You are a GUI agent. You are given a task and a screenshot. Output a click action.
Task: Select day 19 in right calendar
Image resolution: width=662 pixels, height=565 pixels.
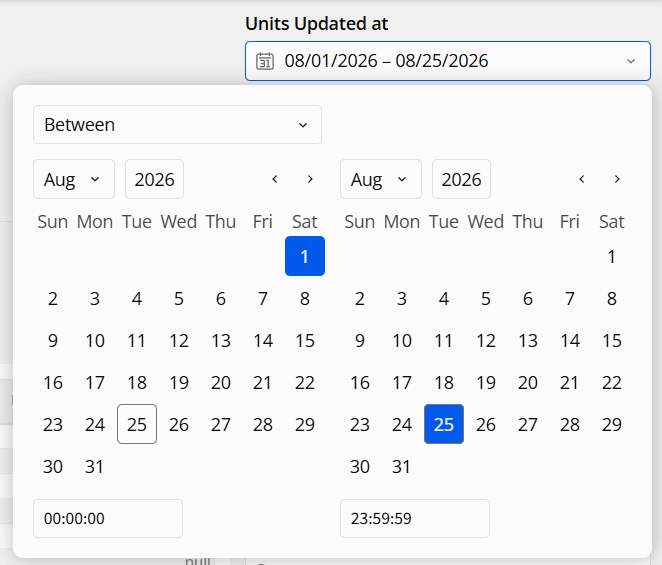tap(486, 383)
